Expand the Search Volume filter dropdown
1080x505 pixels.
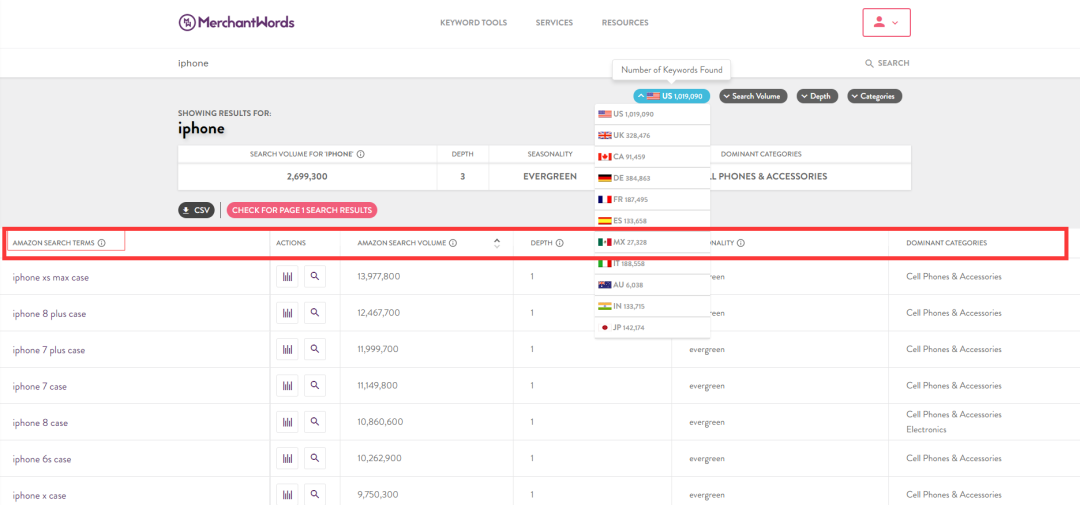(753, 96)
